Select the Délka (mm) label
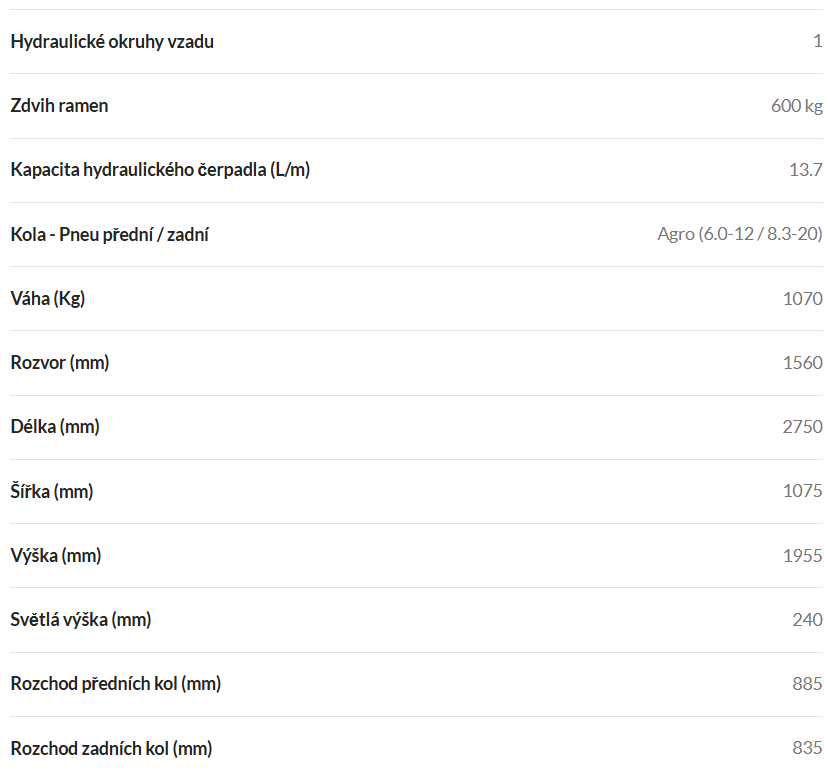 pyautogui.click(x=55, y=427)
